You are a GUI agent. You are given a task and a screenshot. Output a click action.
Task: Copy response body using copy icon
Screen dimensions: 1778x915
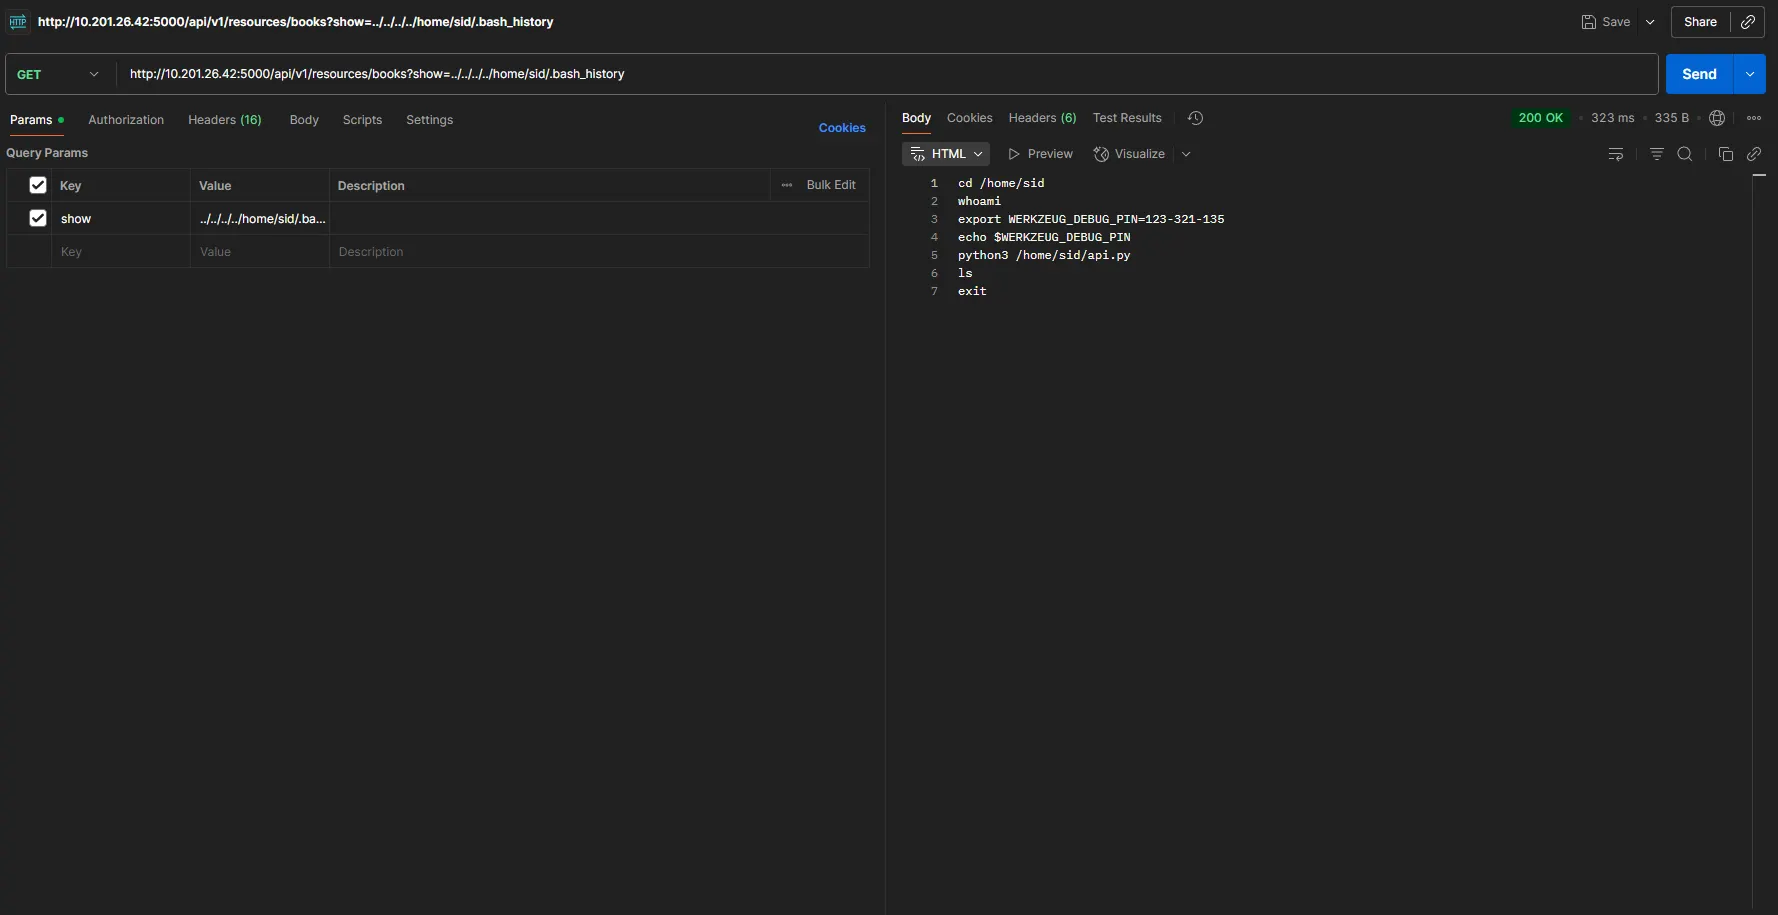coord(1726,153)
